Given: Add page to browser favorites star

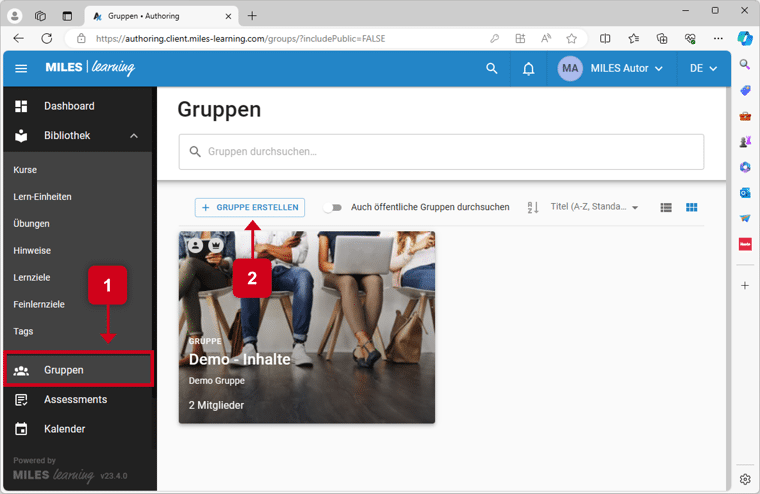Looking at the screenshot, I should 571,39.
